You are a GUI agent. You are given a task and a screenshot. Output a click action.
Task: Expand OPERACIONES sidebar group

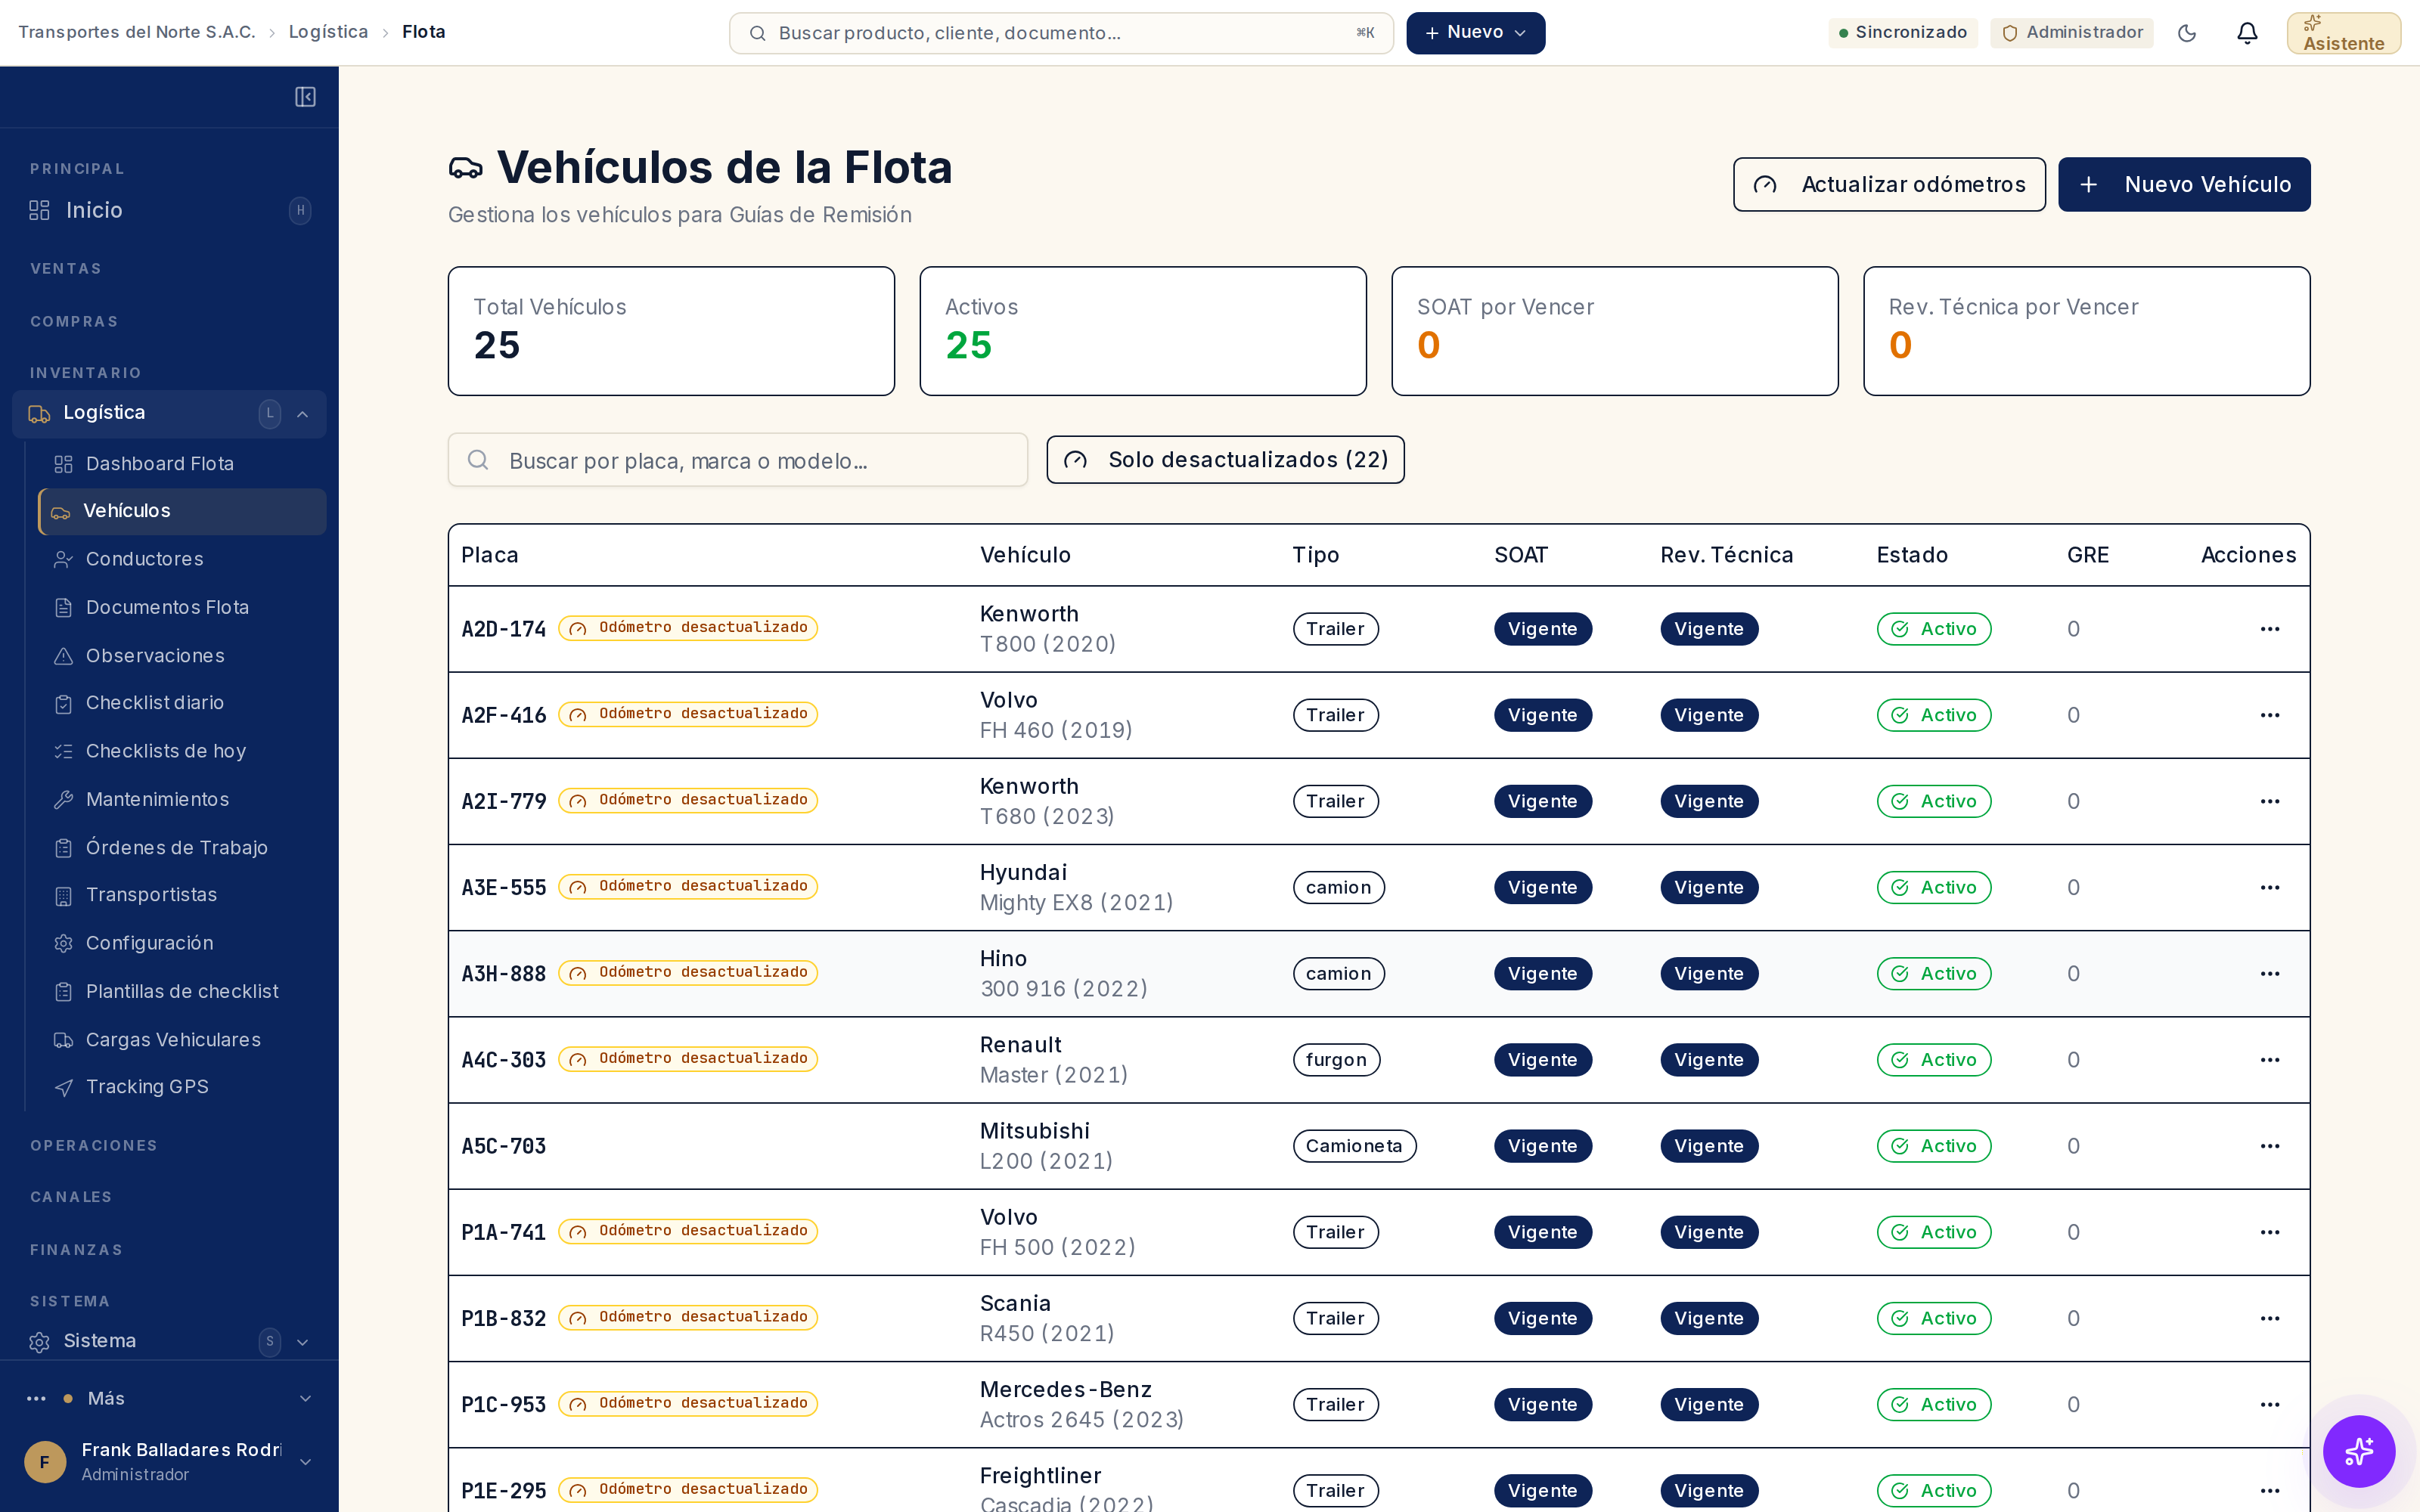click(94, 1146)
